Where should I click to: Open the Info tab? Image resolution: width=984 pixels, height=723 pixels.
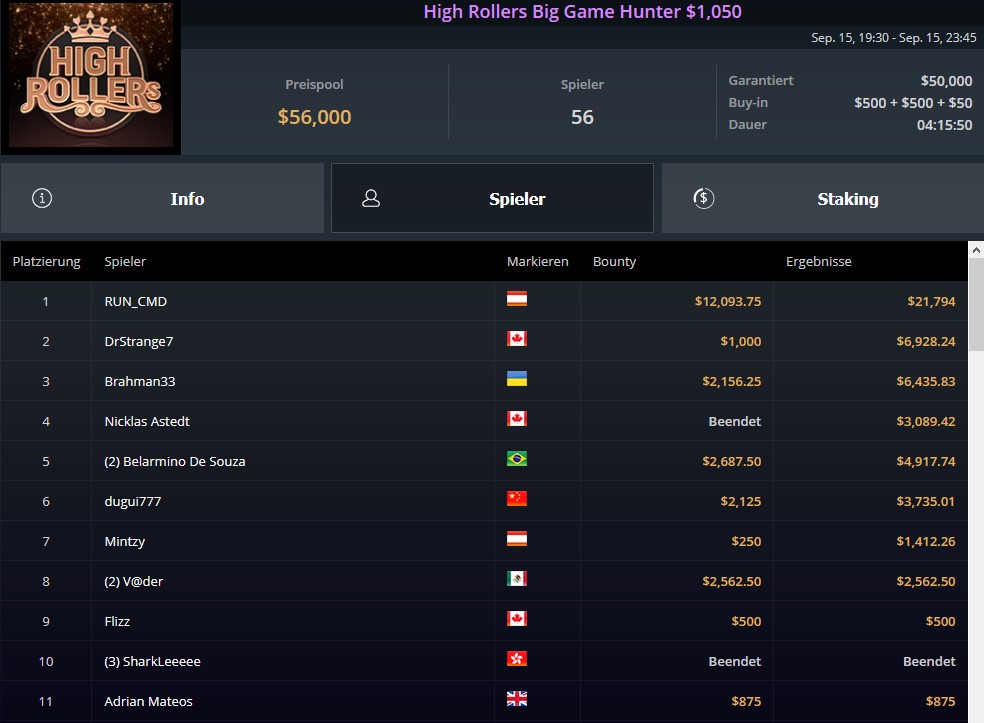click(x=163, y=198)
